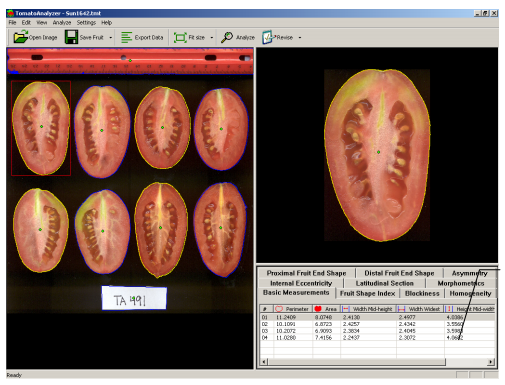Click the red ruler in the scan
Viewport: 505px width, 385px height.
click(x=130, y=61)
